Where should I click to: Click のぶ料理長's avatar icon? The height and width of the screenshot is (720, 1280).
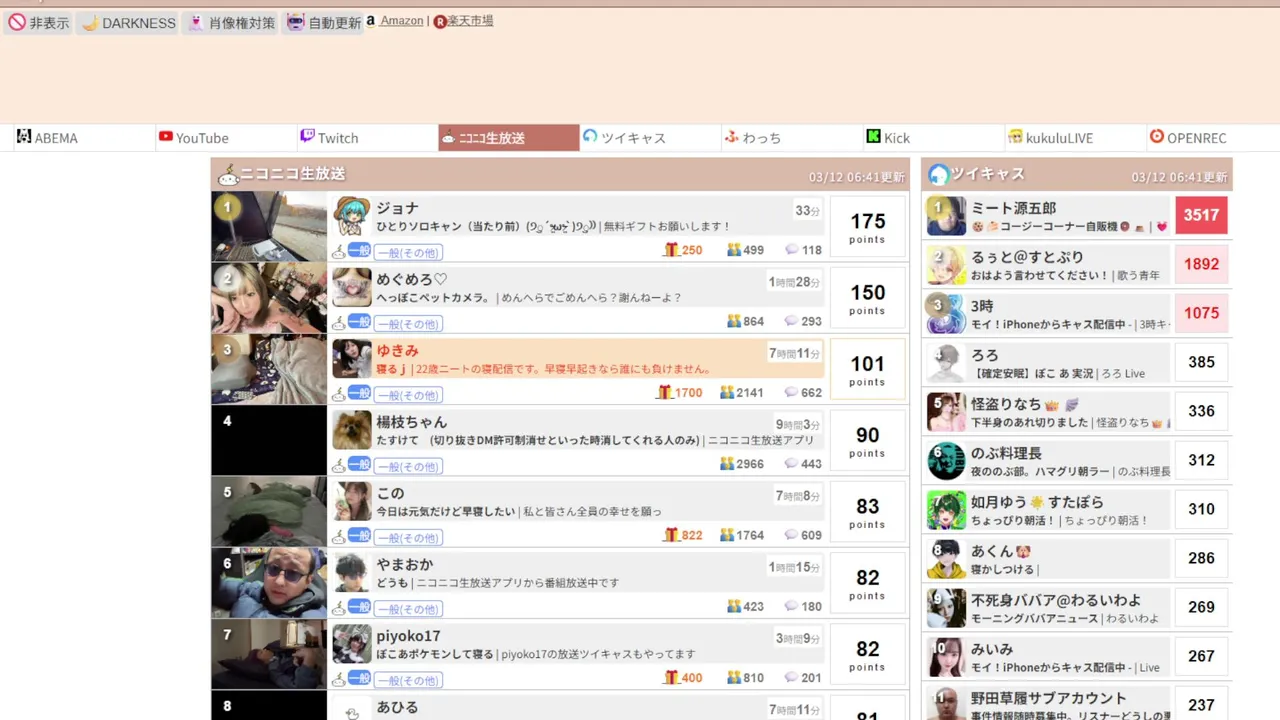946,461
